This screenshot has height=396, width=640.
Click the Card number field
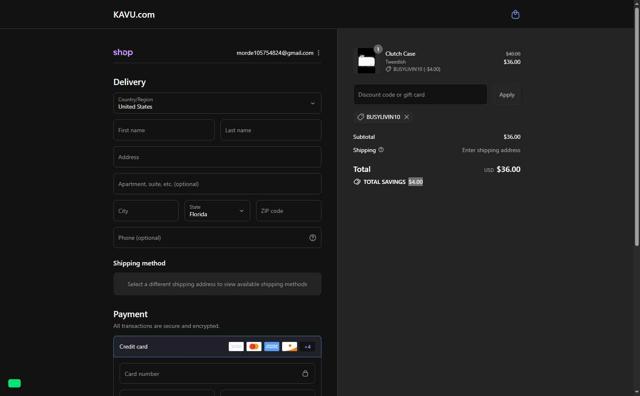tap(217, 374)
